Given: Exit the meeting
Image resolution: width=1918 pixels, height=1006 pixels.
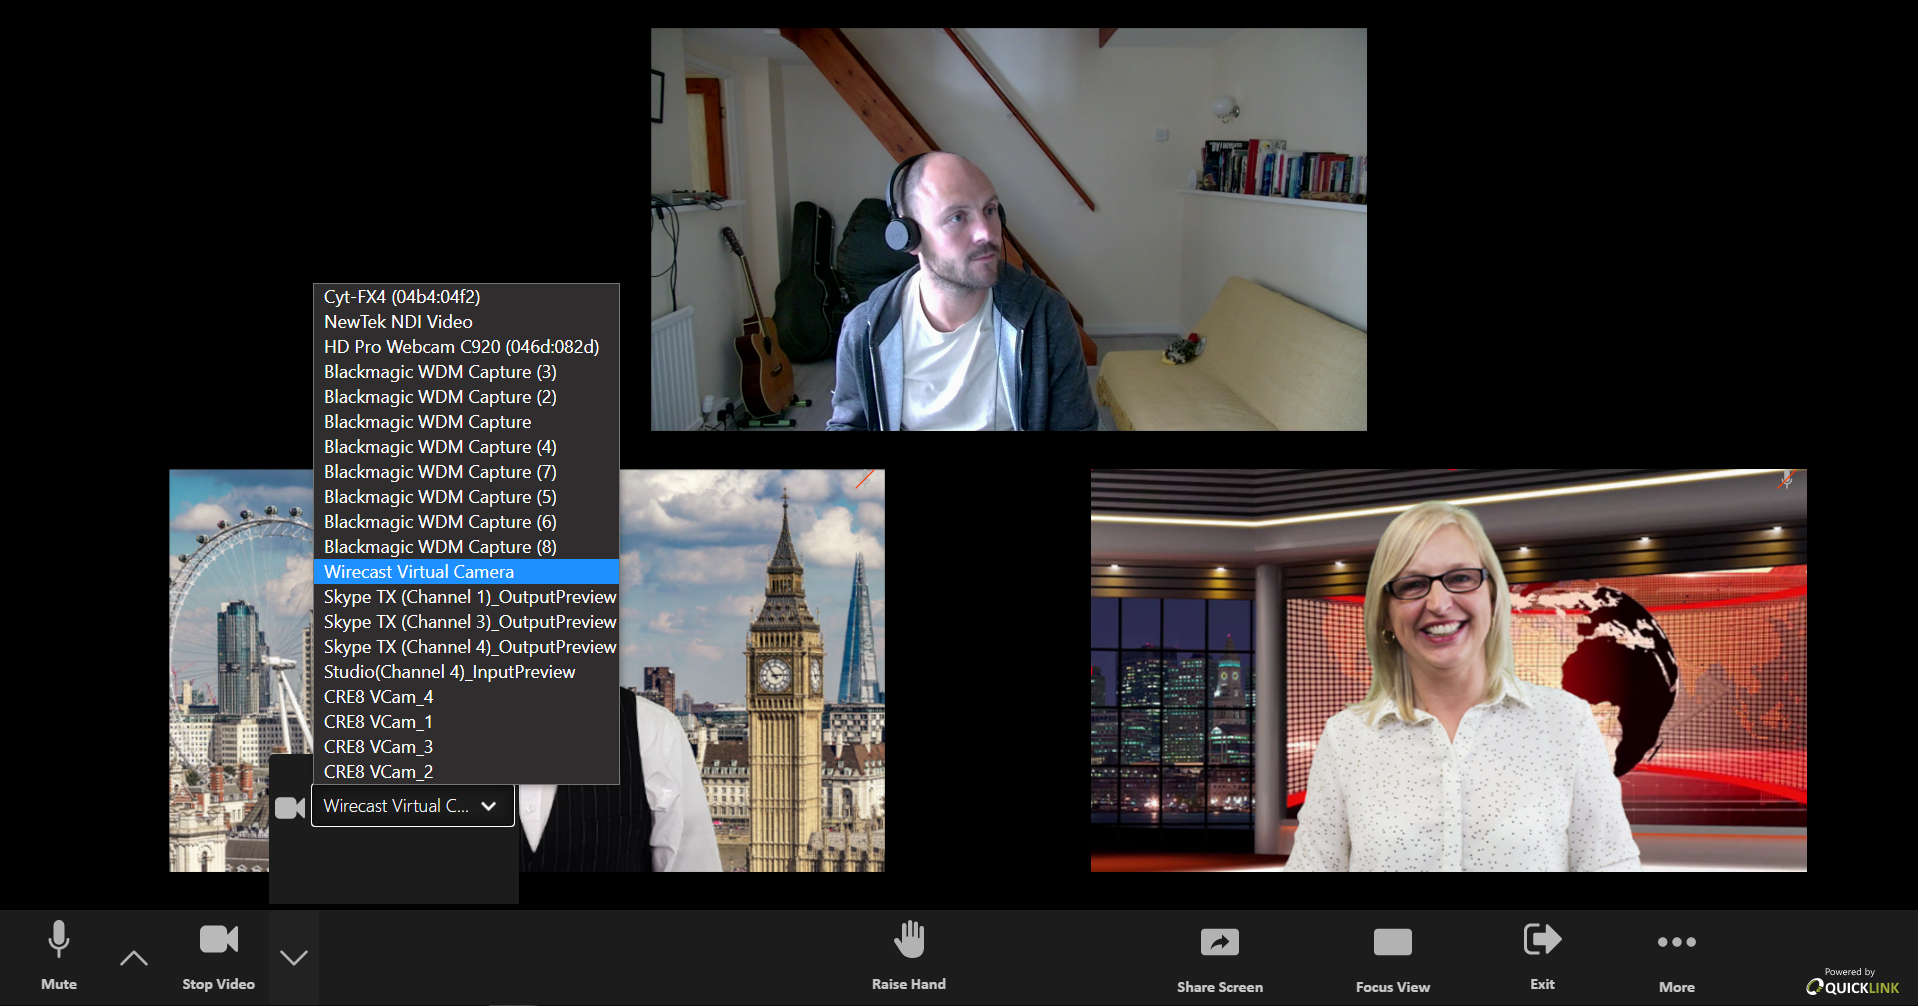Looking at the screenshot, I should pyautogui.click(x=1542, y=955).
